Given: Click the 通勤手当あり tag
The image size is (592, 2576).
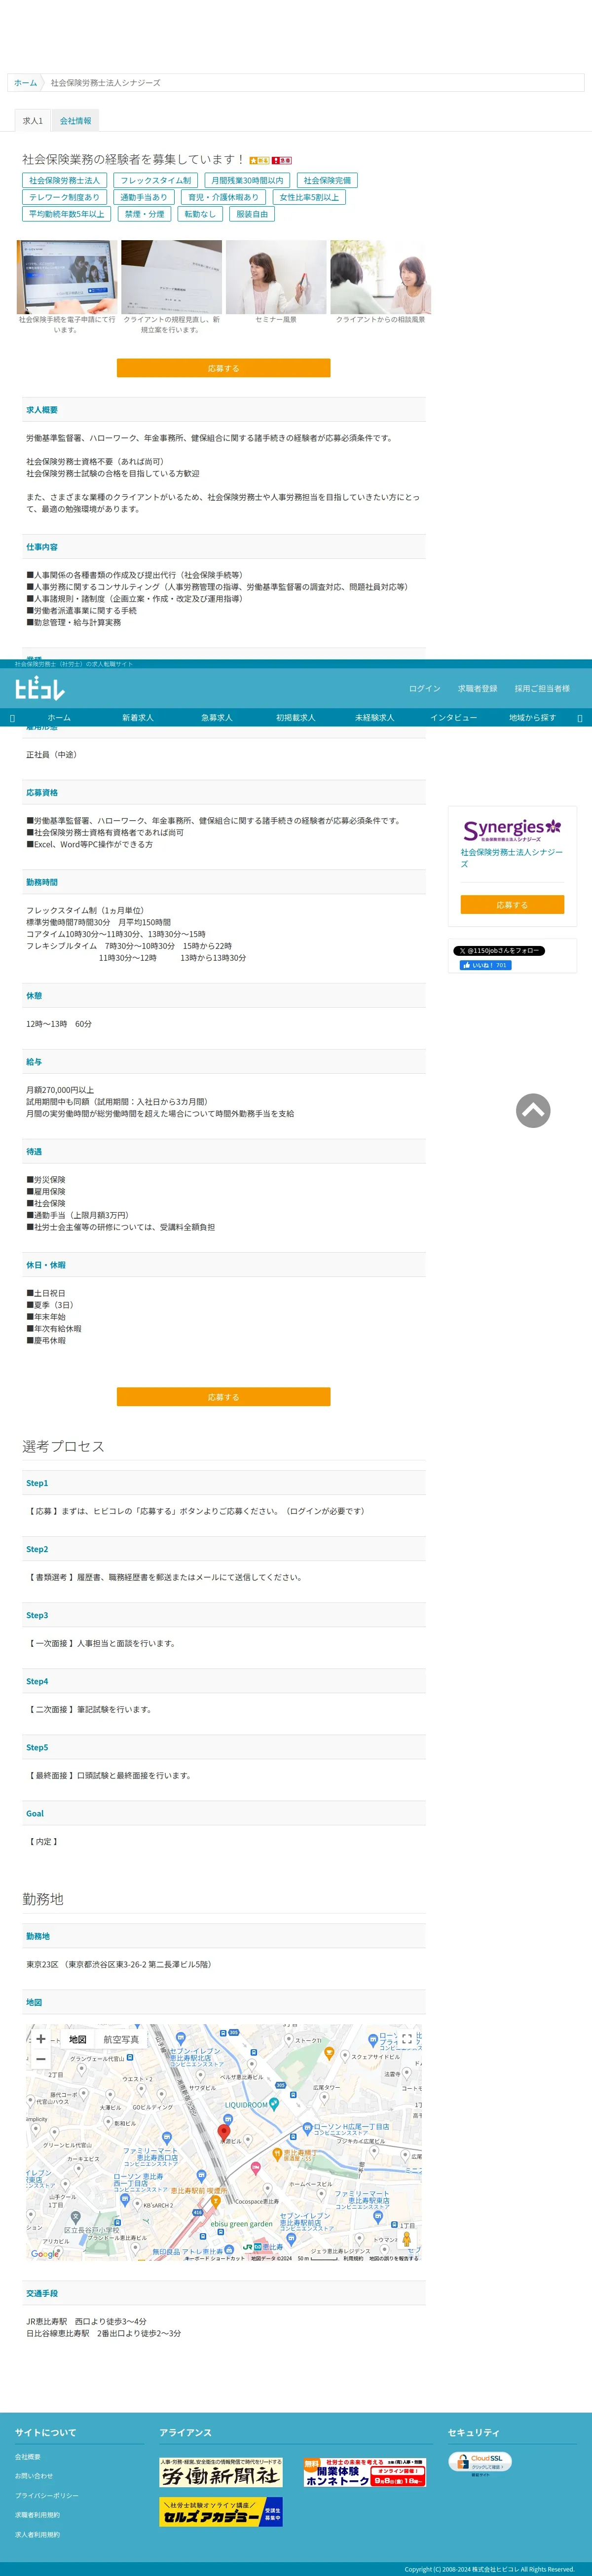Looking at the screenshot, I should click(144, 197).
